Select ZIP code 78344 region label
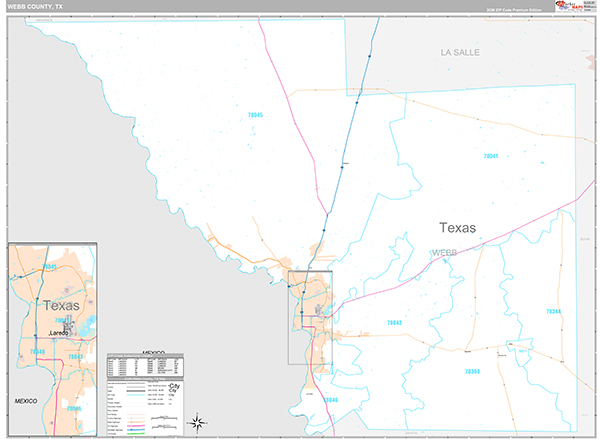 pos(553,312)
